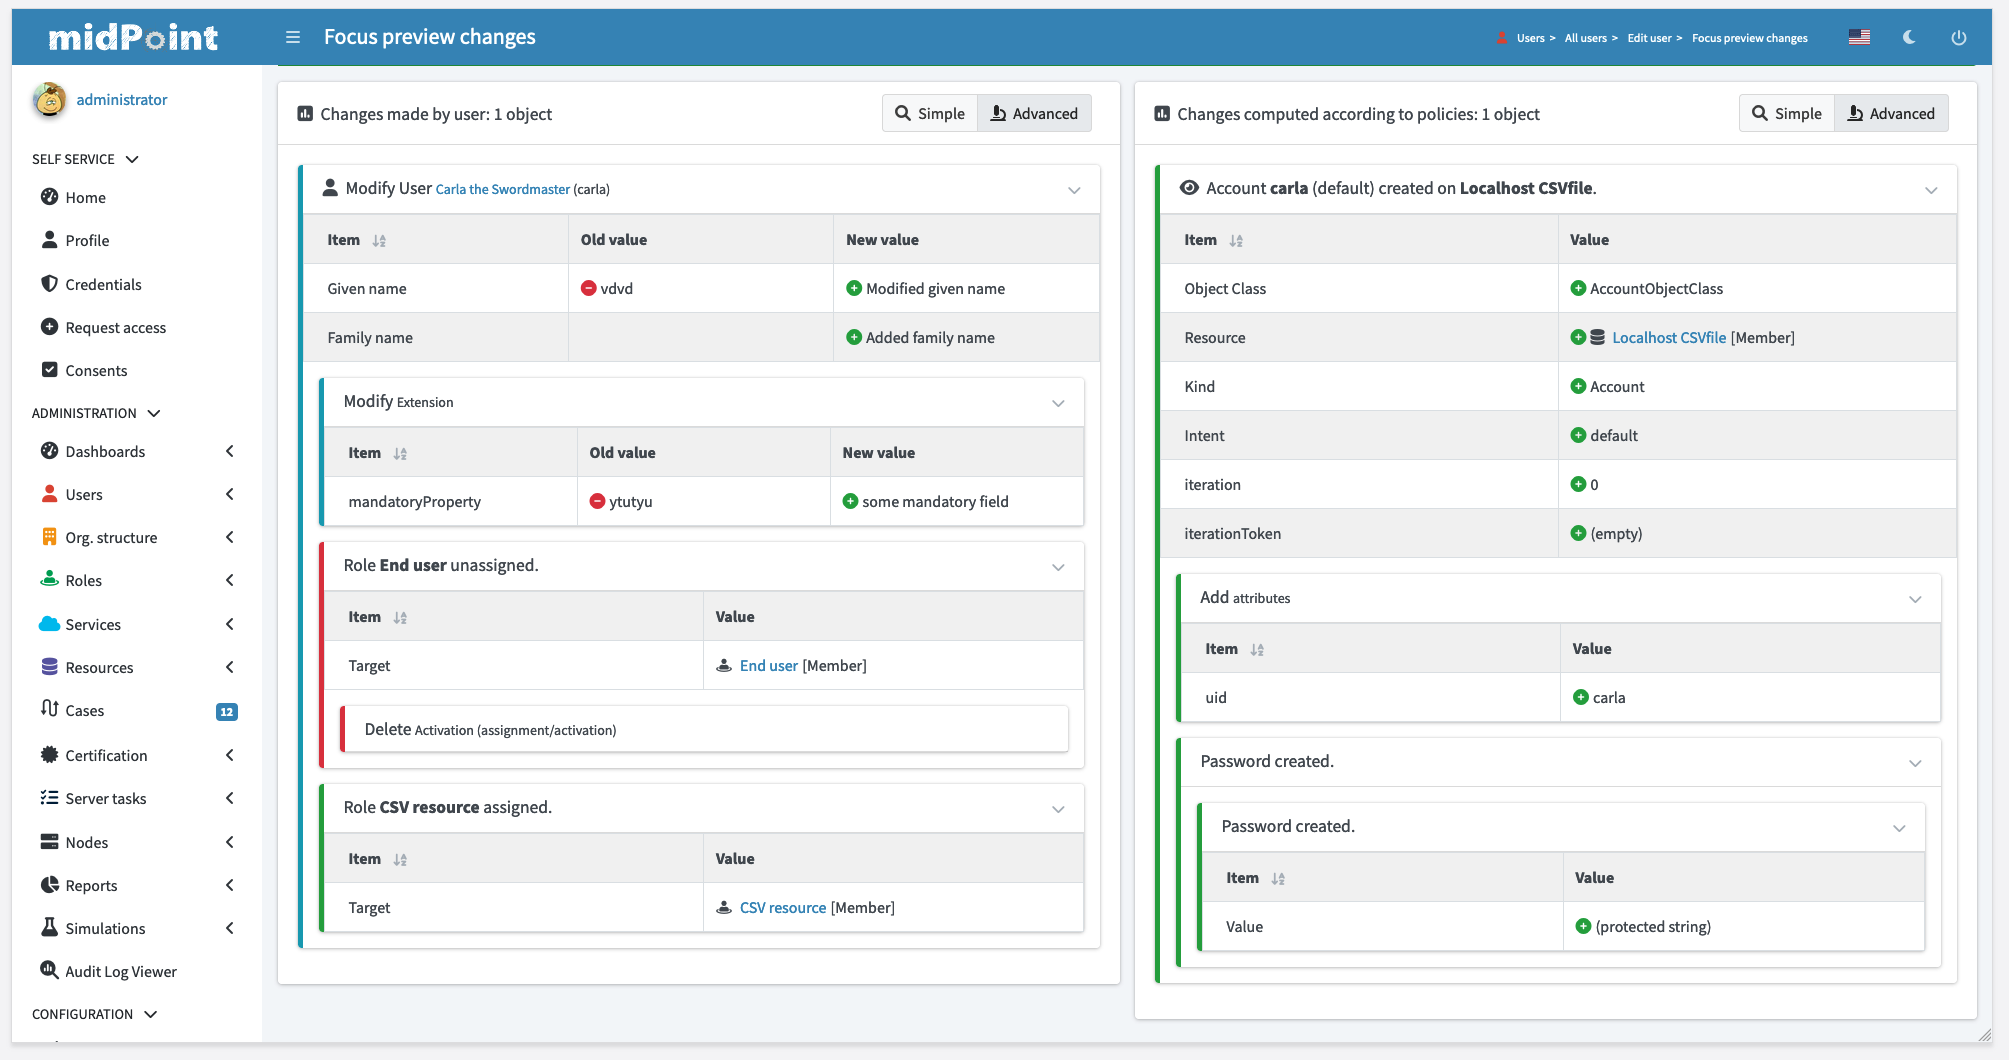Click the administrator avatar image

tap(49, 100)
